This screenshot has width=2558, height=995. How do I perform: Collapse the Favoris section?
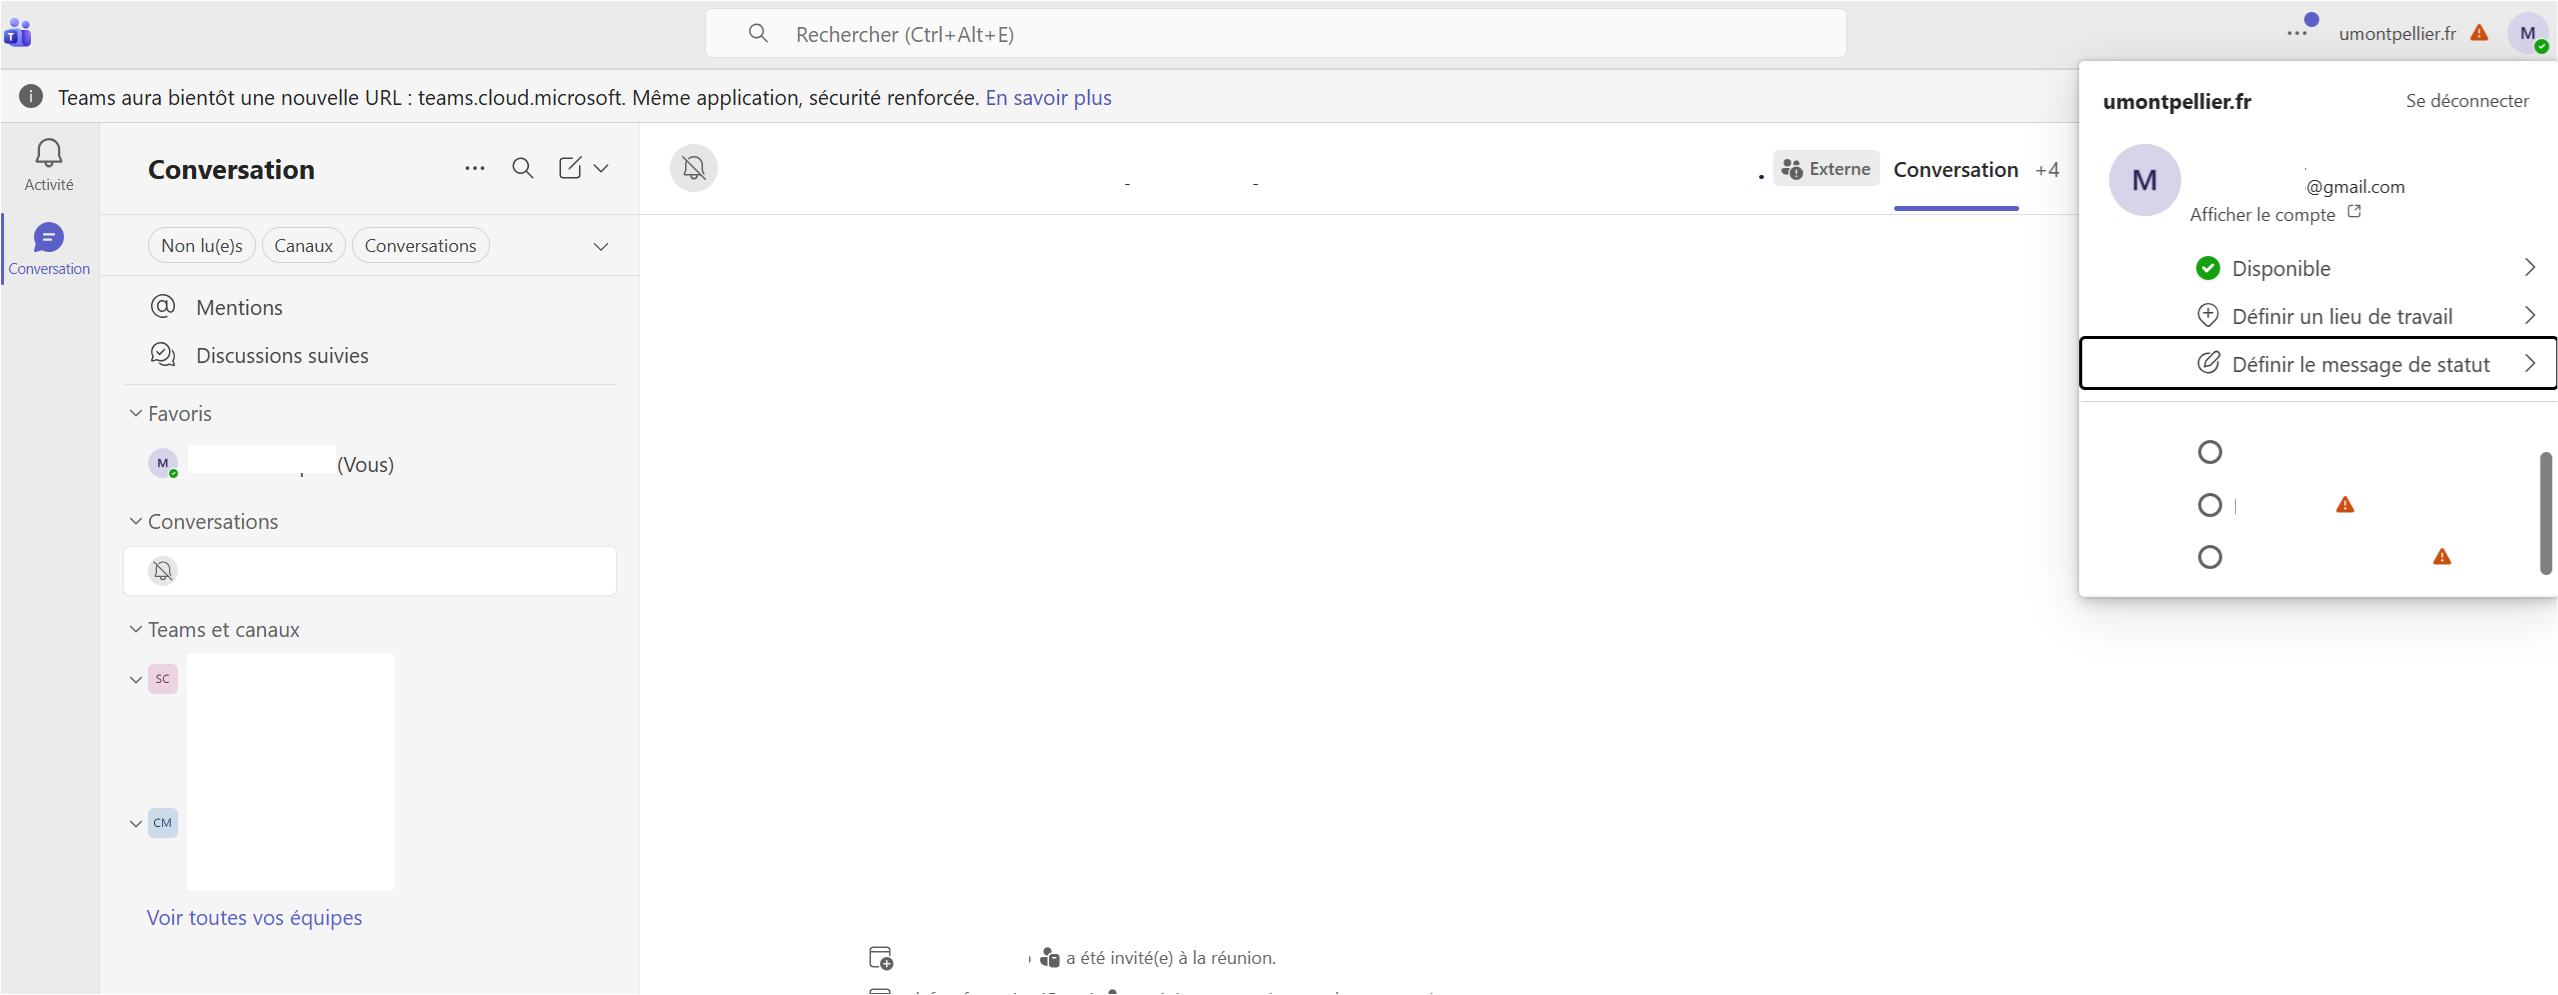(x=136, y=413)
